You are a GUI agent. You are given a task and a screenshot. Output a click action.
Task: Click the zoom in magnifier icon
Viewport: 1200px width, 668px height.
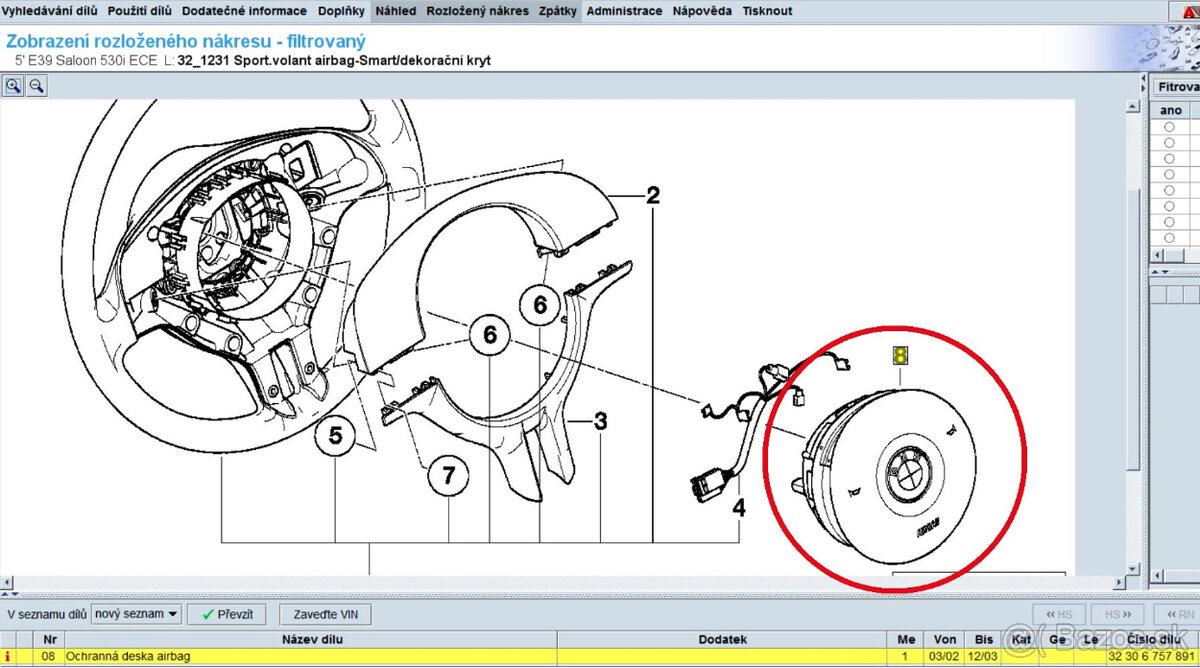click(14, 86)
